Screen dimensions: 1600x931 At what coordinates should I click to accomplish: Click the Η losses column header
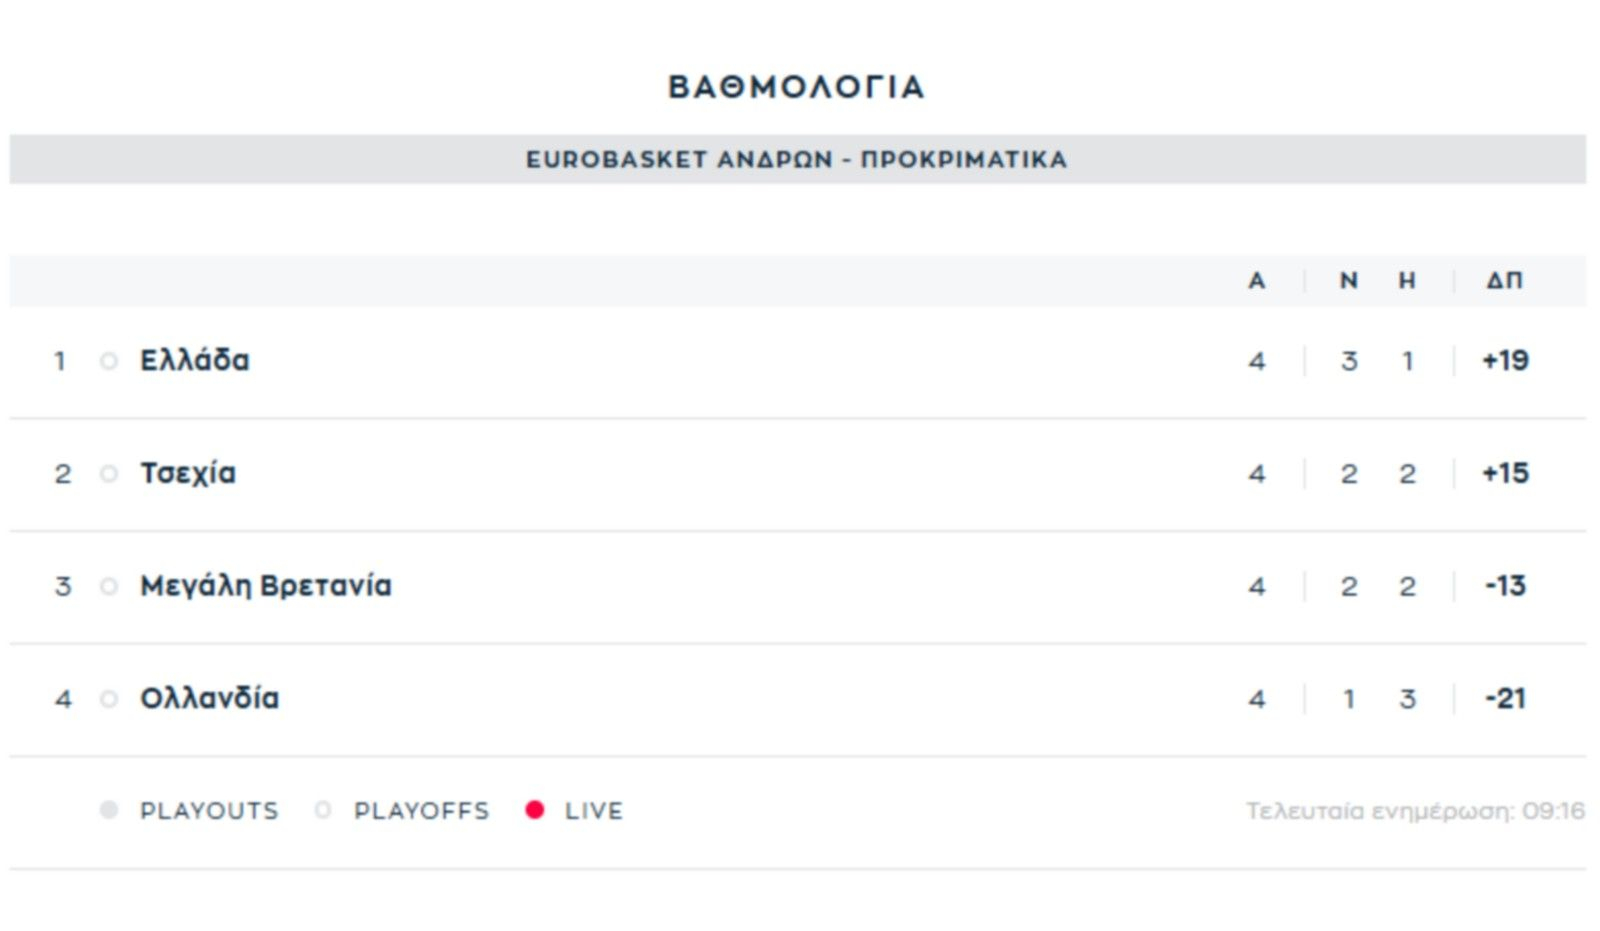[1407, 281]
